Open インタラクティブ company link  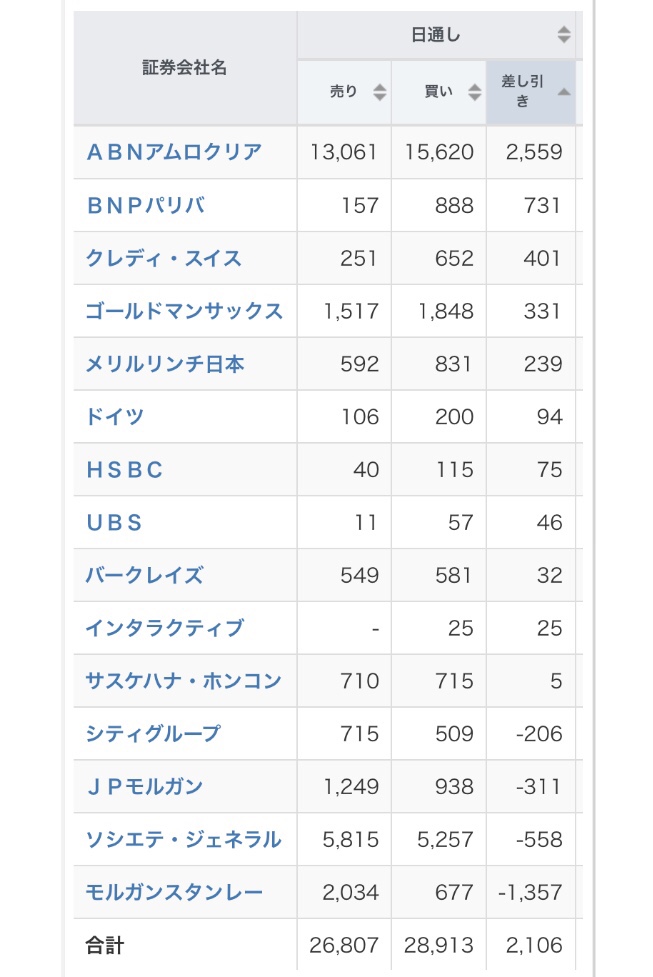point(164,628)
